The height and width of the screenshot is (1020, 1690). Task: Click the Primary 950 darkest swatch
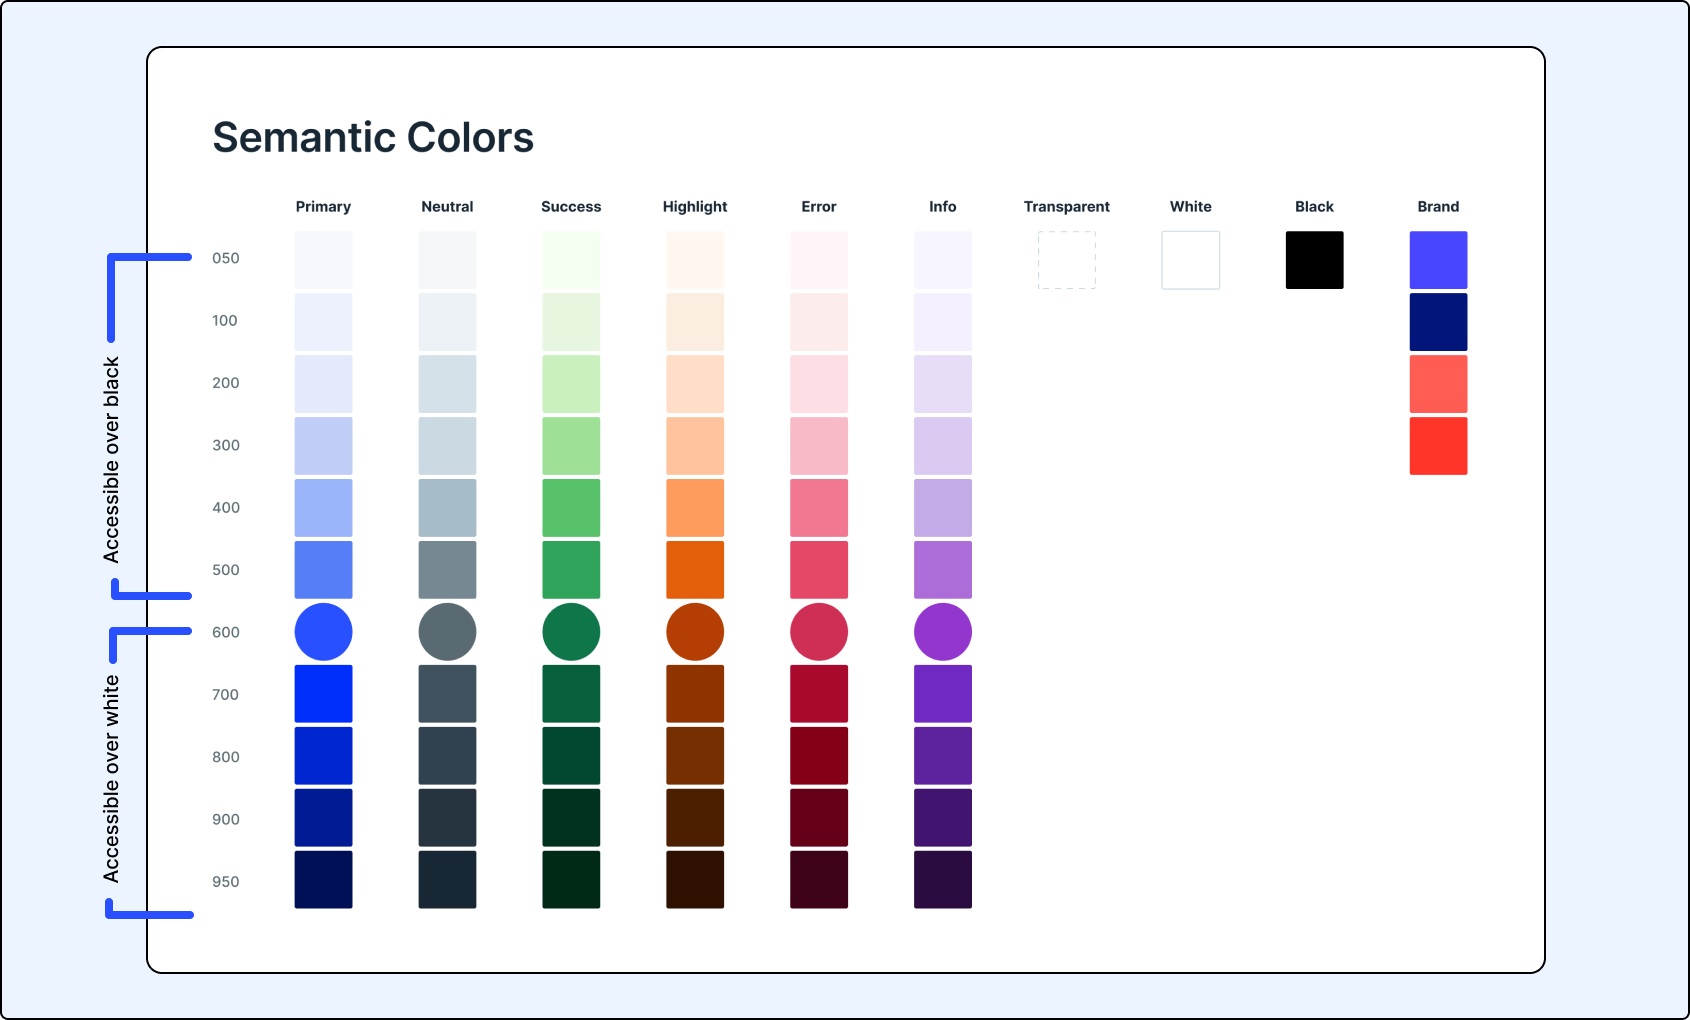322,881
